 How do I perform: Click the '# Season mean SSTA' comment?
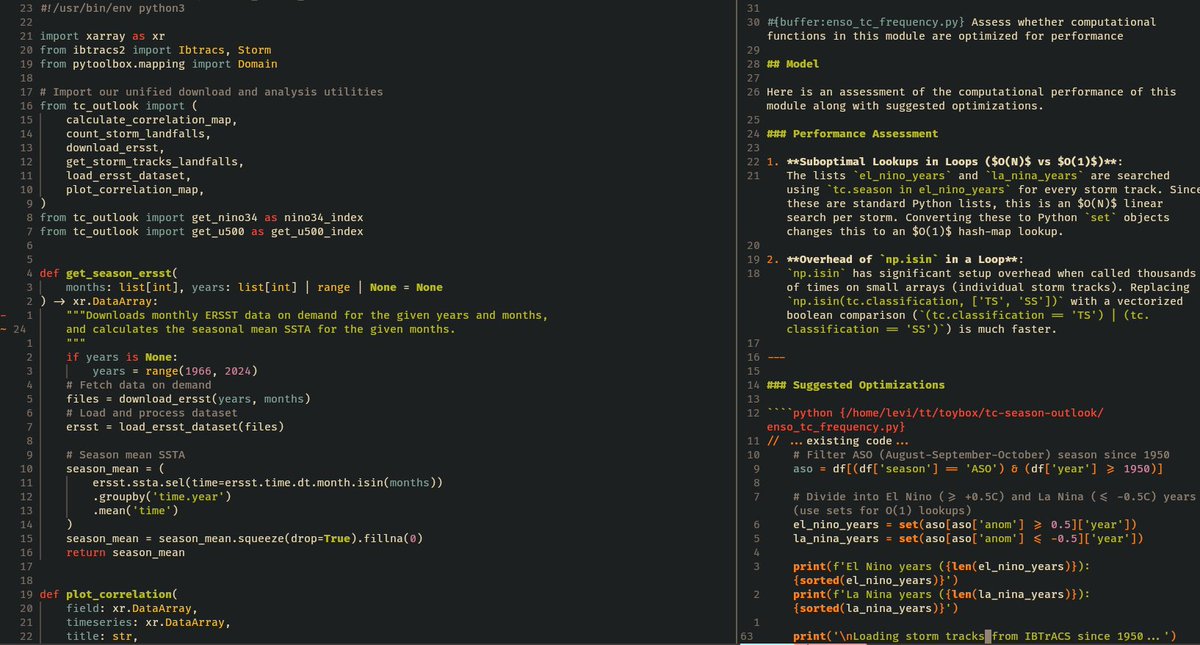pos(125,455)
